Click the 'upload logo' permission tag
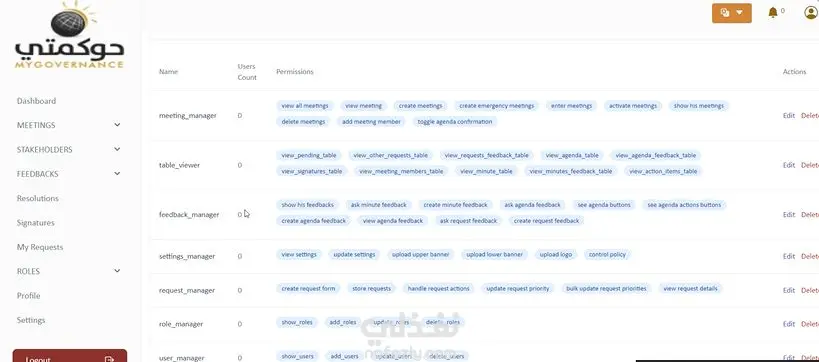The height and width of the screenshot is (362, 819). (556, 255)
